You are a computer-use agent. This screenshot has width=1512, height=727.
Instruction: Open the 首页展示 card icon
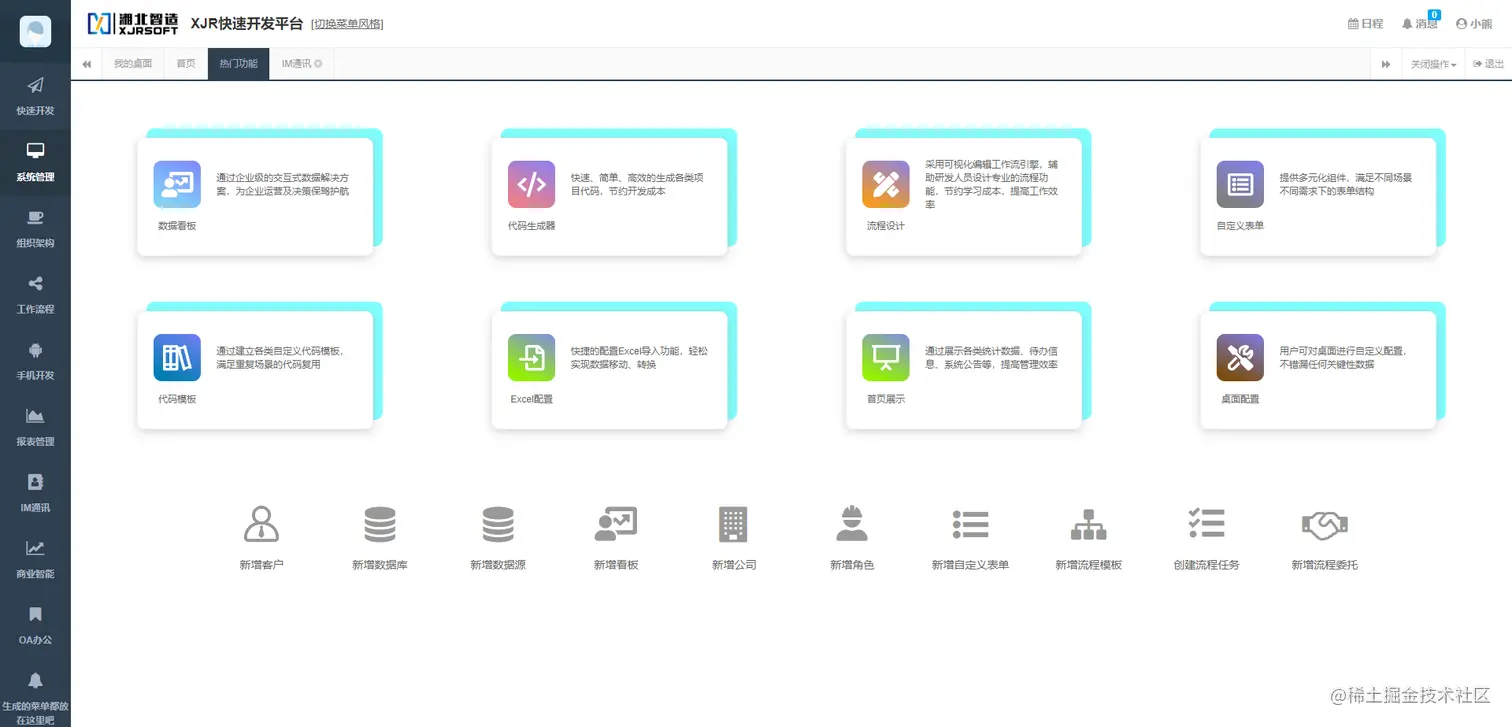tap(885, 357)
